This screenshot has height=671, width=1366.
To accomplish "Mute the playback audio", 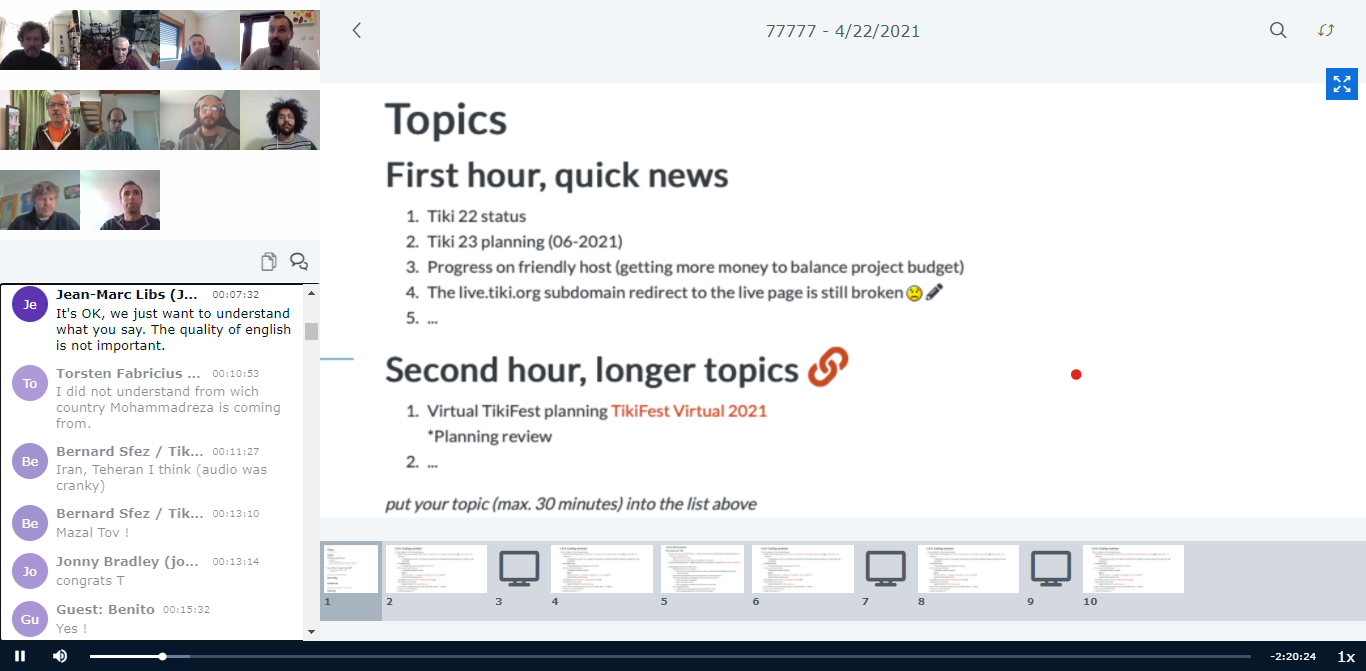I will [60, 656].
